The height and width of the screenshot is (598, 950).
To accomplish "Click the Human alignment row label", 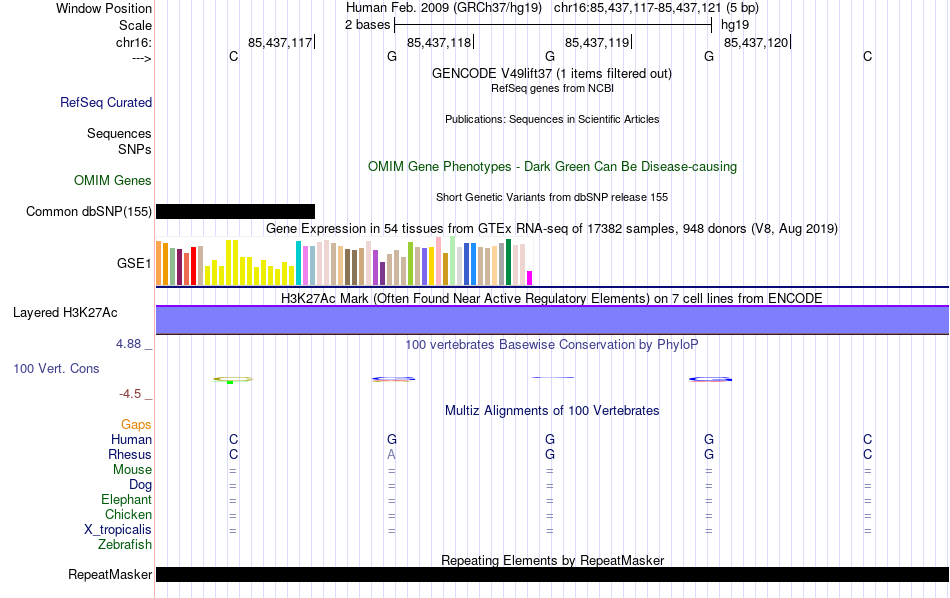I will click(x=131, y=440).
